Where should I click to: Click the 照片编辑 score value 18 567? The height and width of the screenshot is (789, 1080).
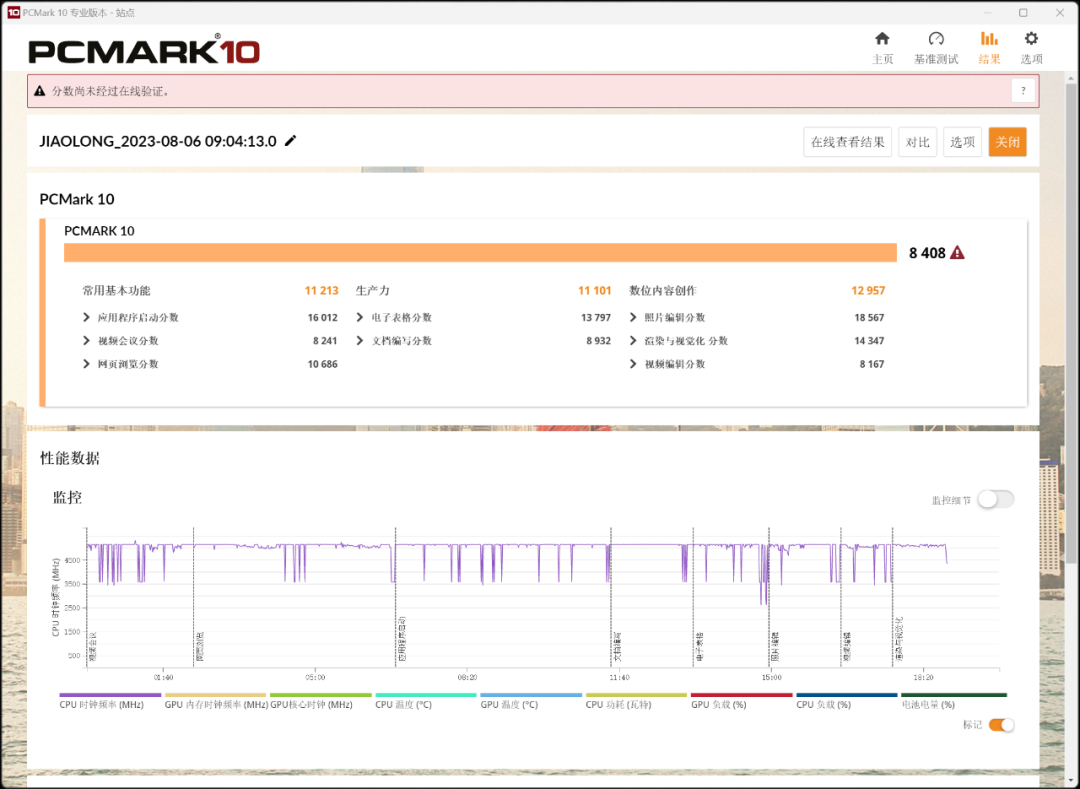[869, 317]
